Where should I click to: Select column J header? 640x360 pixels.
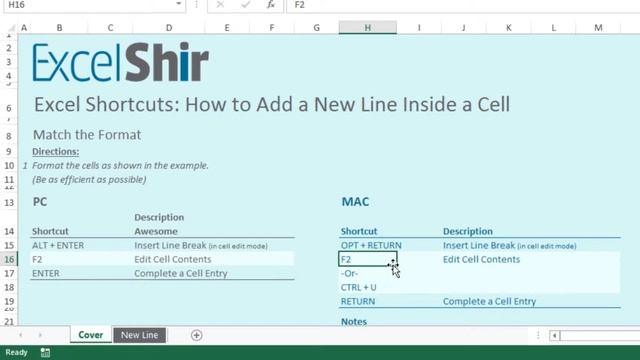coord(463,28)
